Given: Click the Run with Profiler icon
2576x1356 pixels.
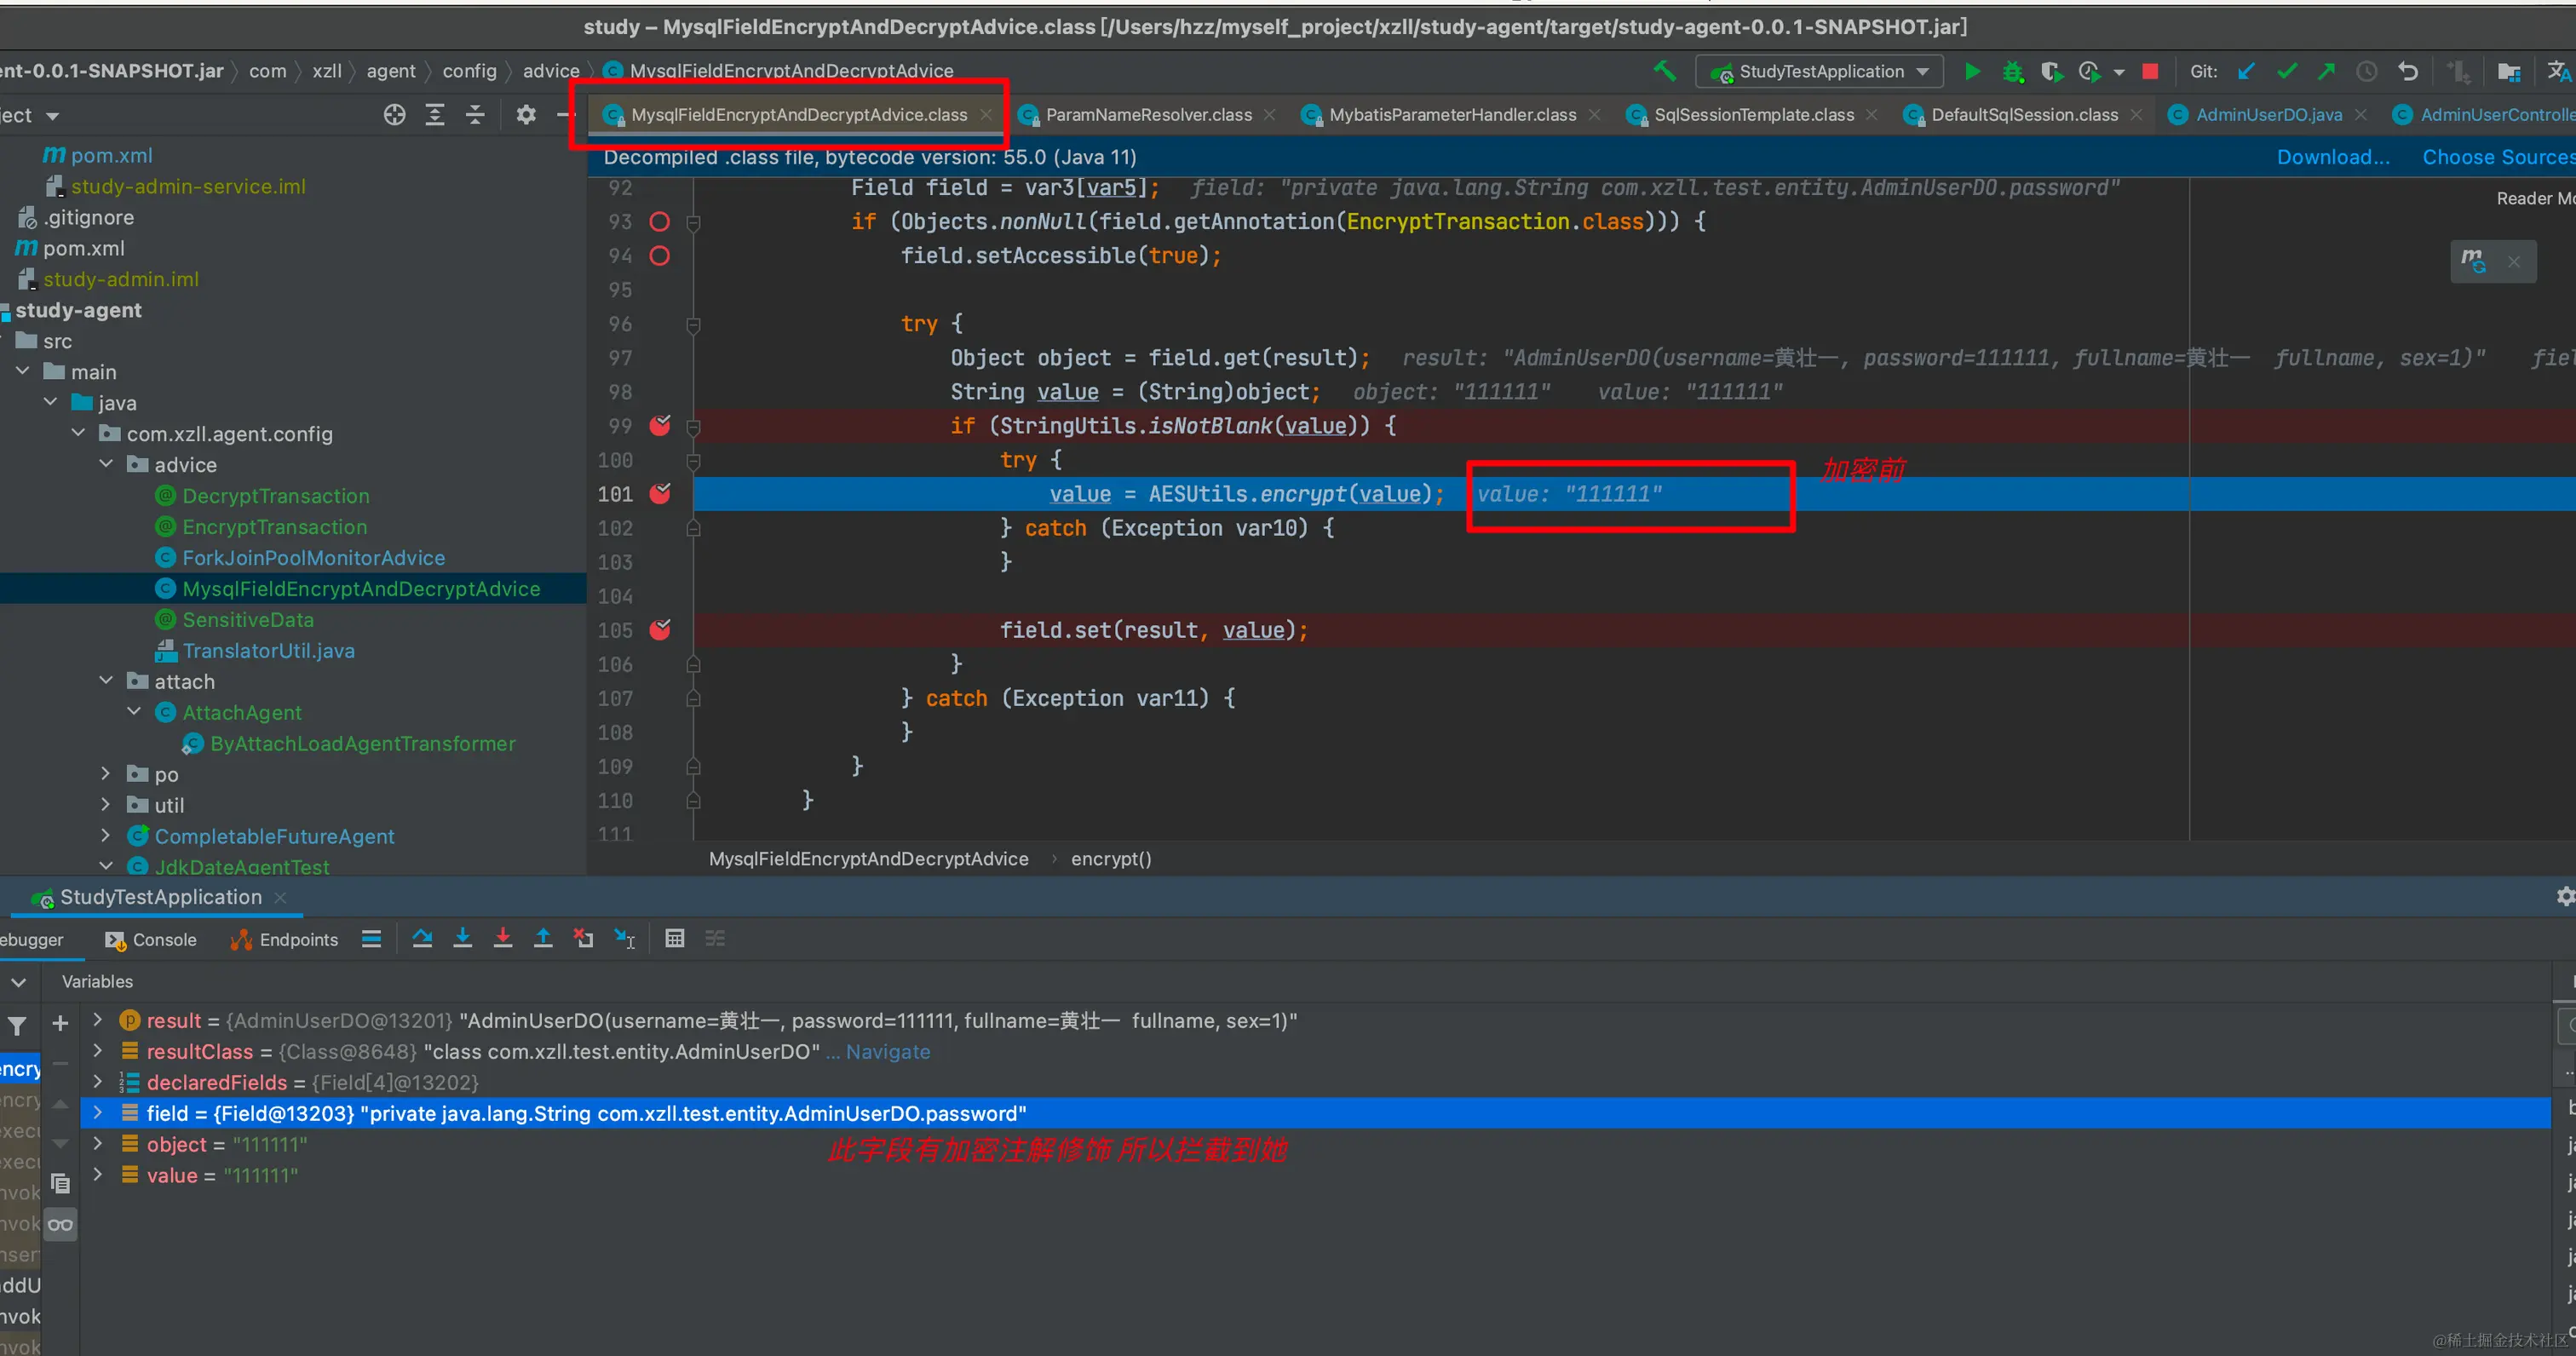Looking at the screenshot, I should [x=2089, y=71].
